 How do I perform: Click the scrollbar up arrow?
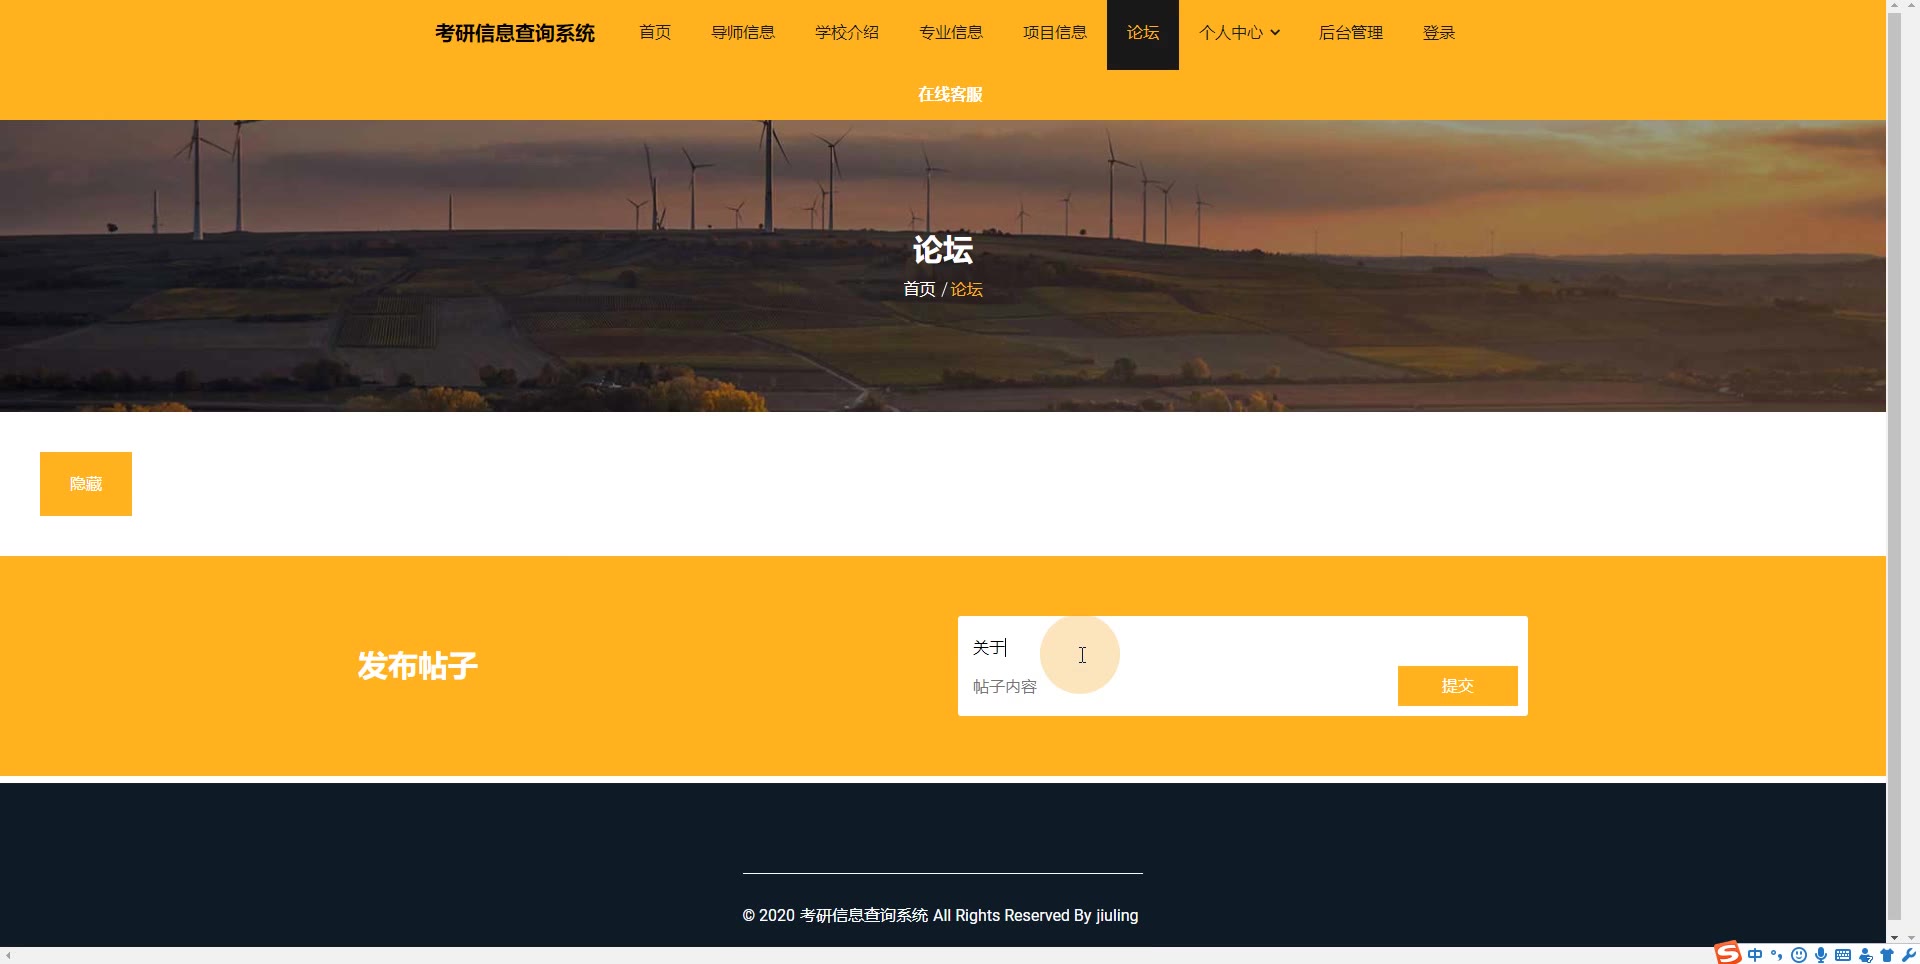coord(1894,5)
